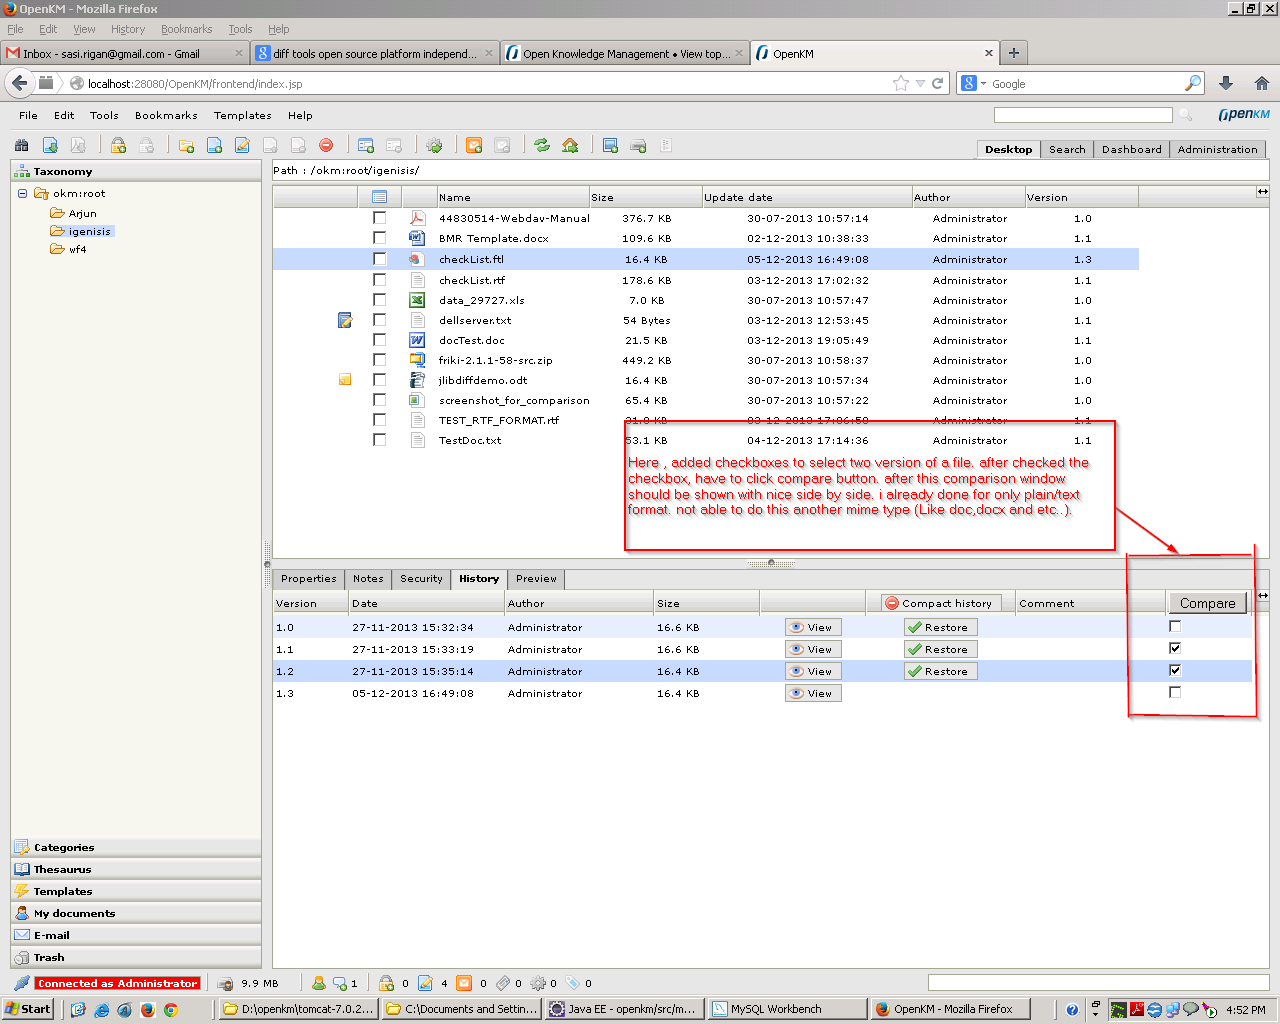Restore document version 1.2

(938, 671)
